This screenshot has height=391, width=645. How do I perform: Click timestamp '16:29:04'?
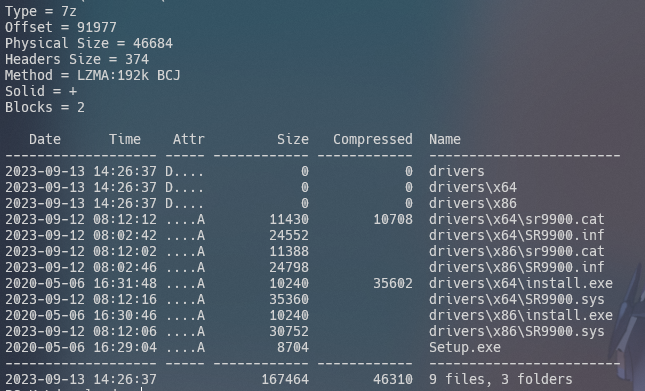125,348
